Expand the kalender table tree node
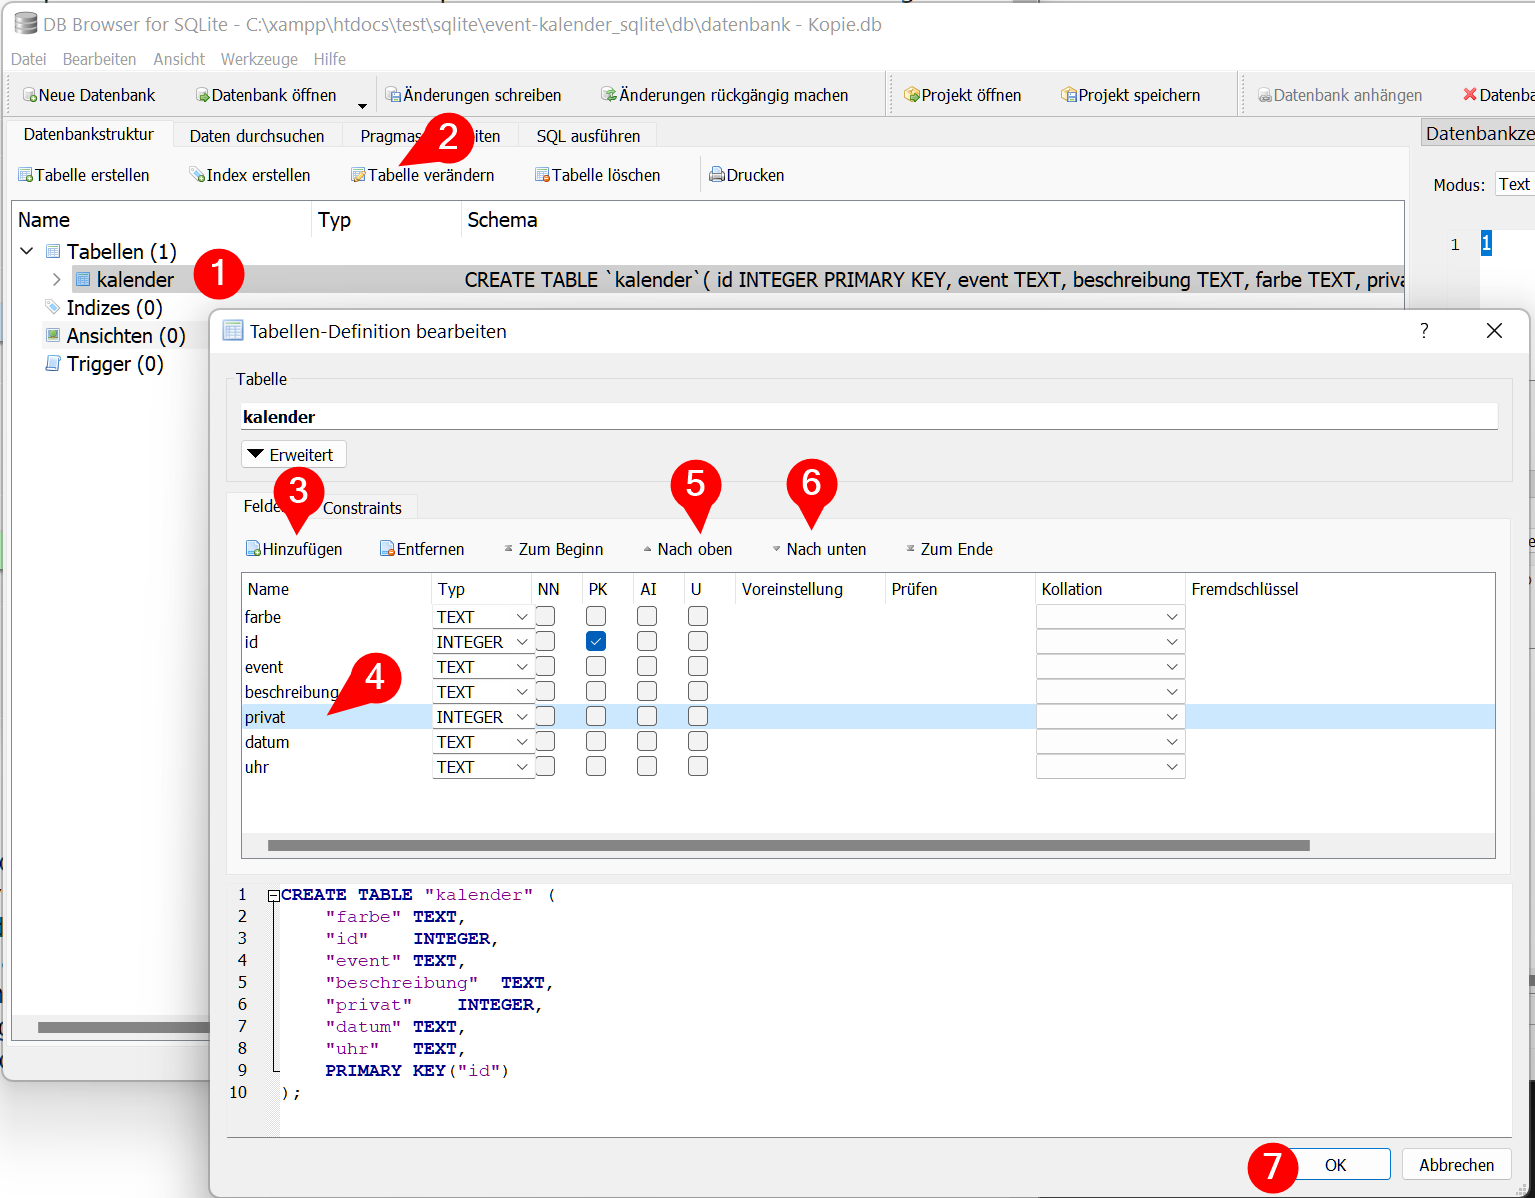Viewport: 1535px width, 1198px height. click(x=57, y=280)
